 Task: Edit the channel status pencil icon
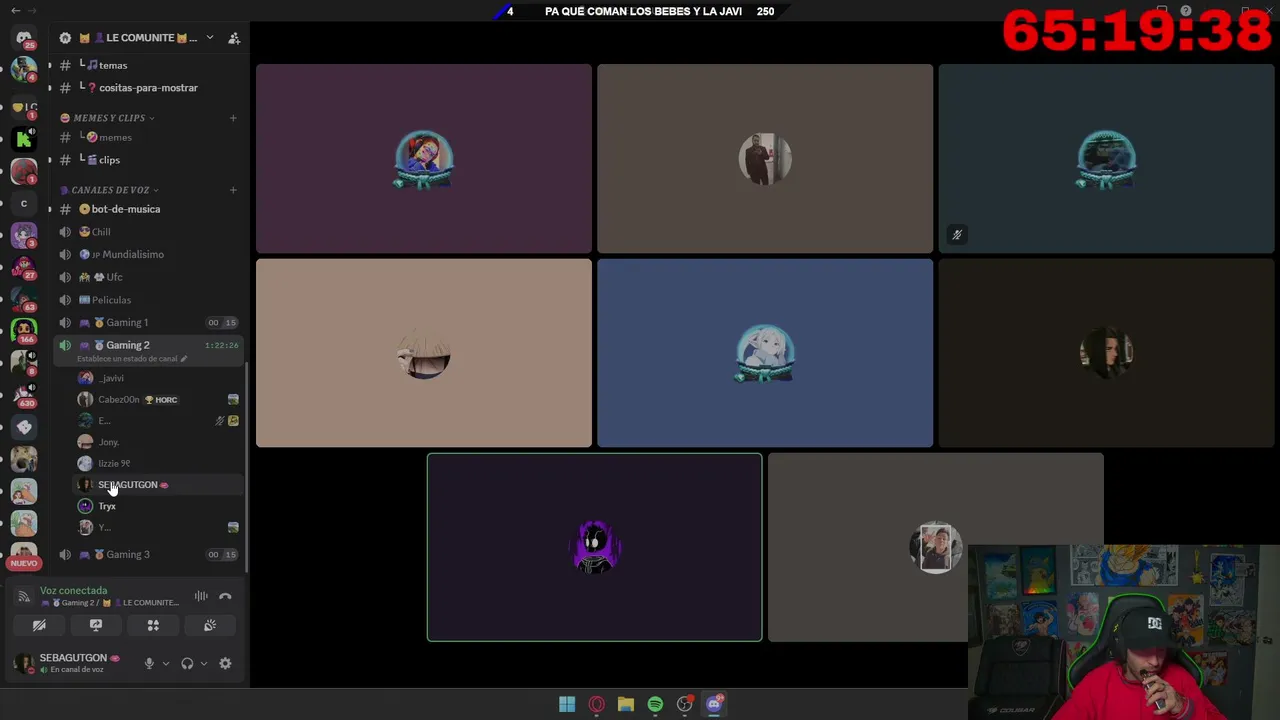[183, 358]
